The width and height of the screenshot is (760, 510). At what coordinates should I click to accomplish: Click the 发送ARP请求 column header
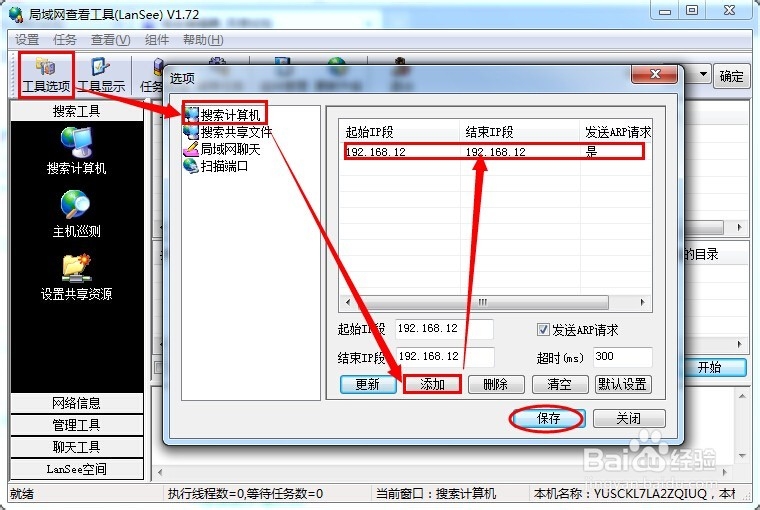616,131
